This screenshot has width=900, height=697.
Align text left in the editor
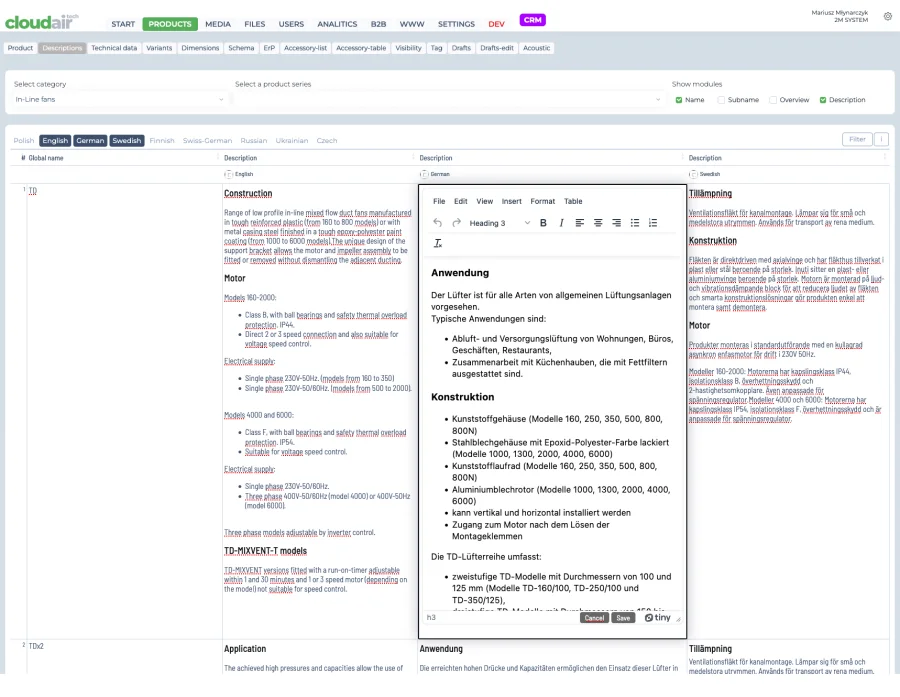(x=580, y=223)
